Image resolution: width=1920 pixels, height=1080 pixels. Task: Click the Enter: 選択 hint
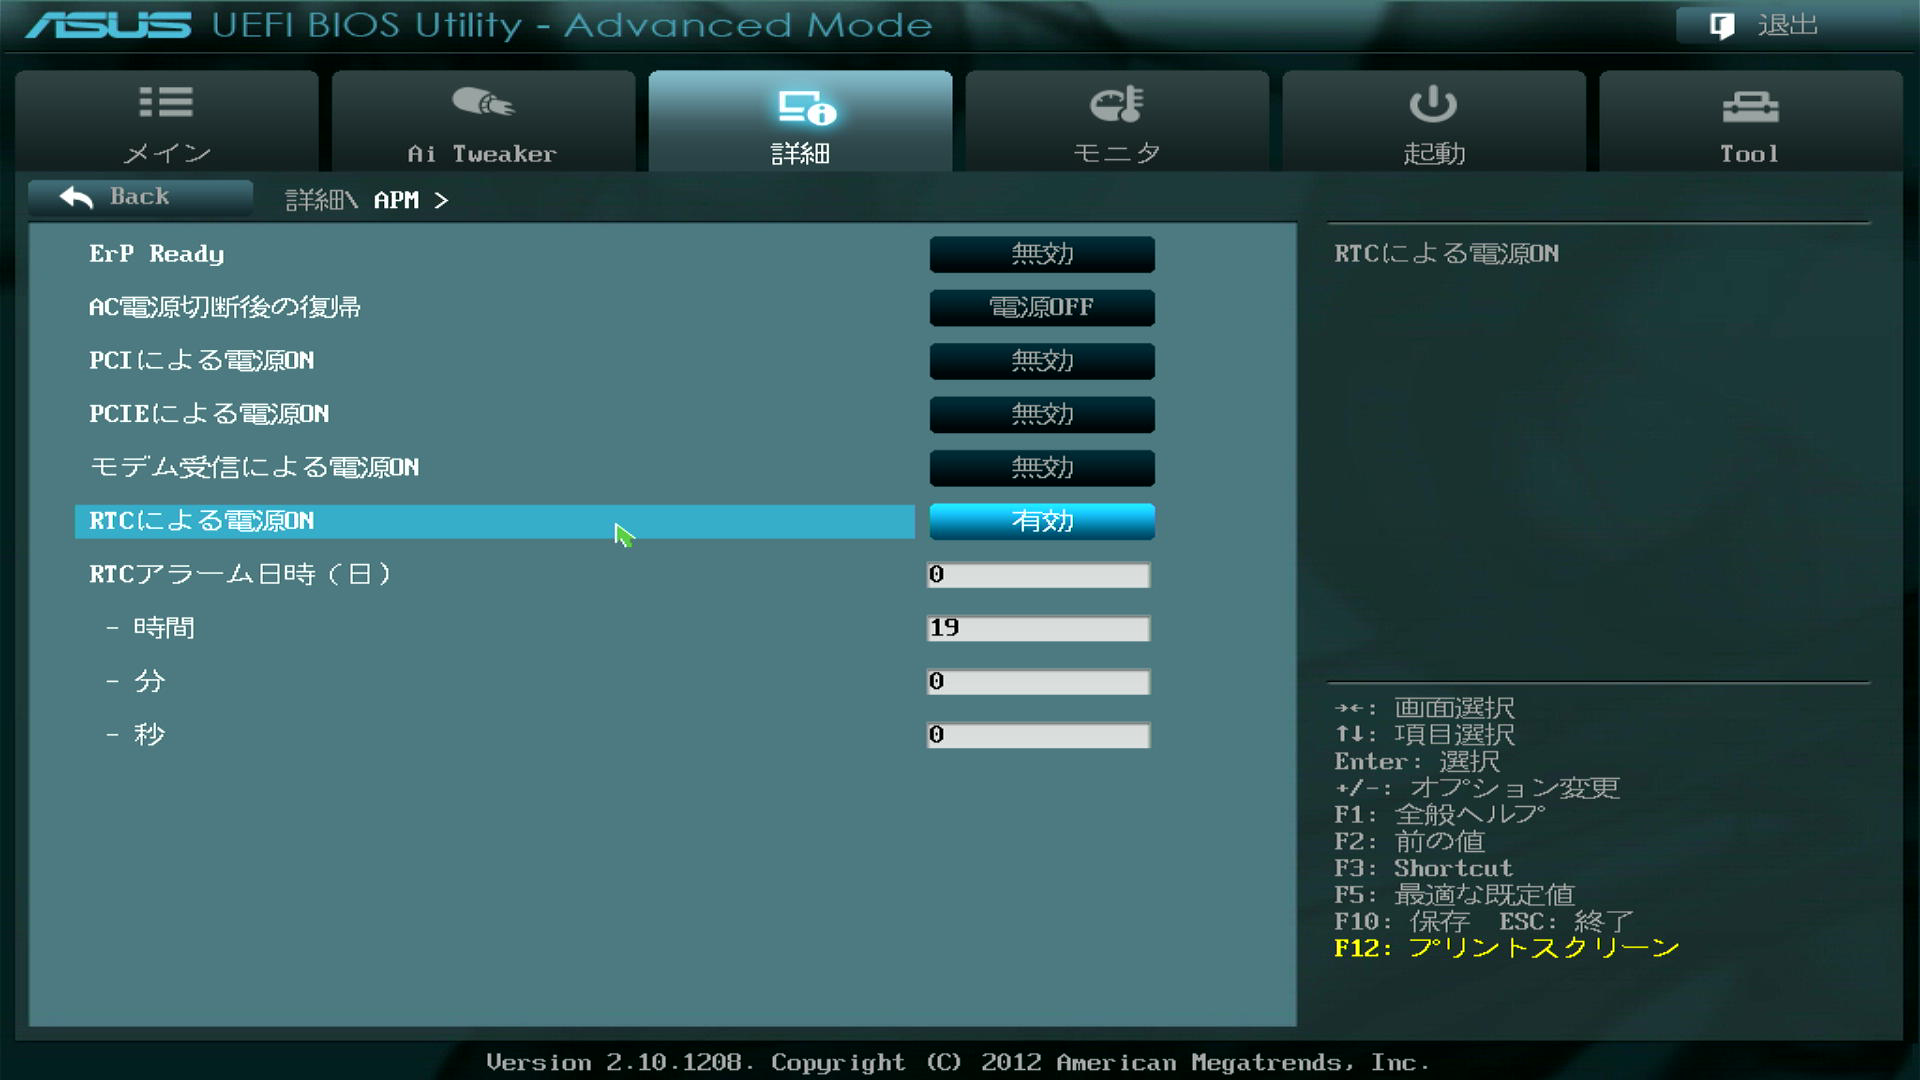1417,761
